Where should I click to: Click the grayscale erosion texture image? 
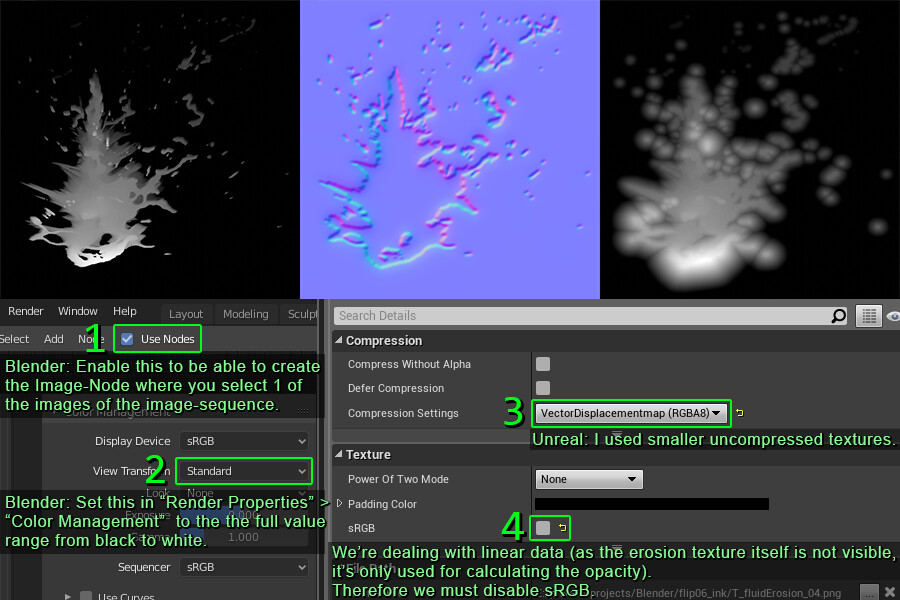coord(149,149)
